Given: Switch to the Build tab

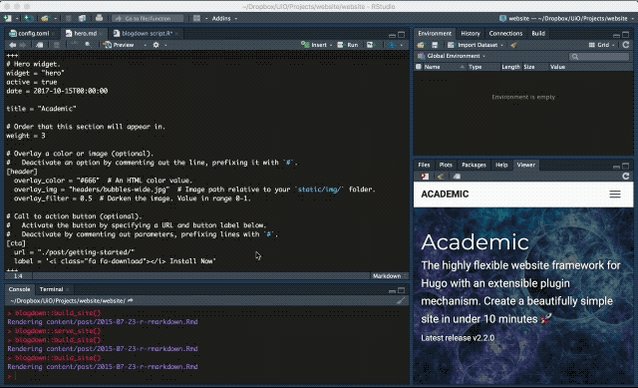Looking at the screenshot, I should pyautogui.click(x=538, y=33).
